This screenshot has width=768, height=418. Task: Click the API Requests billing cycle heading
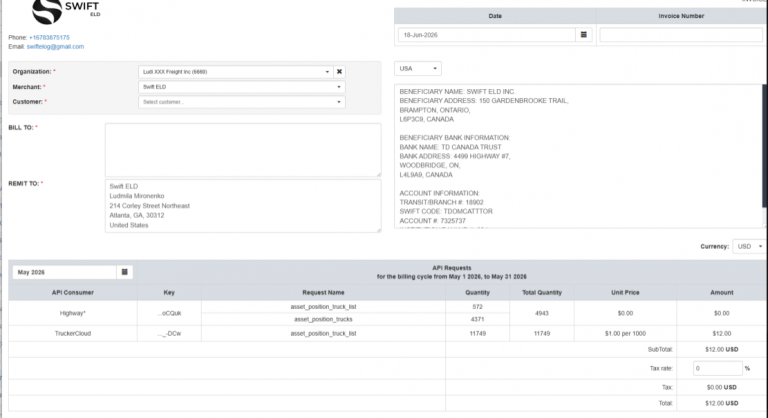(452, 272)
